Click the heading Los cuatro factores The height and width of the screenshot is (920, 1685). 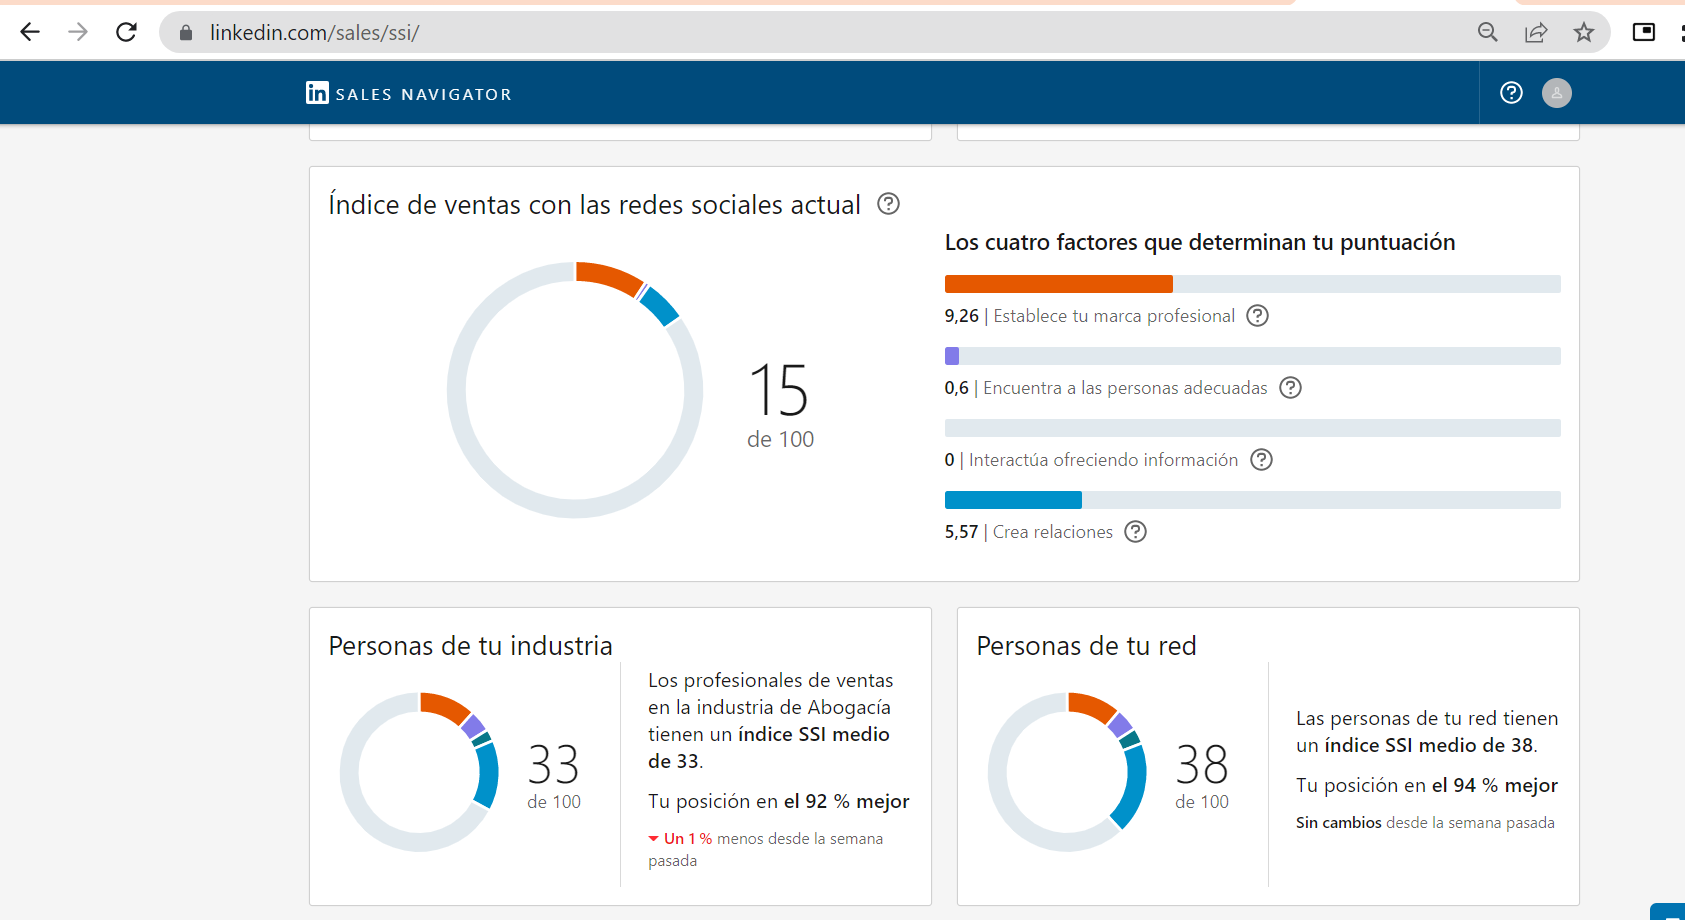1200,242
